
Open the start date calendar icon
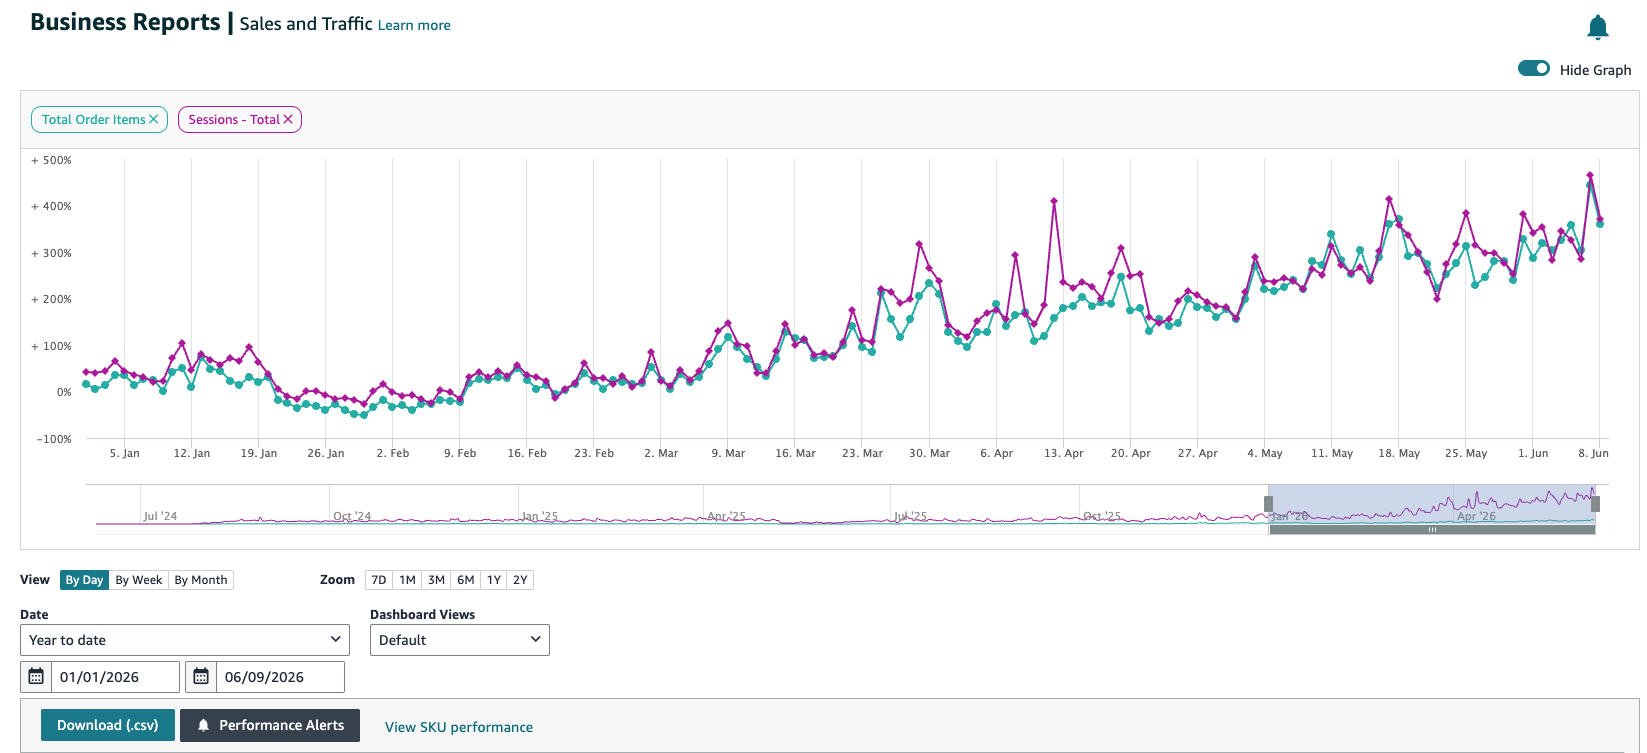36,677
